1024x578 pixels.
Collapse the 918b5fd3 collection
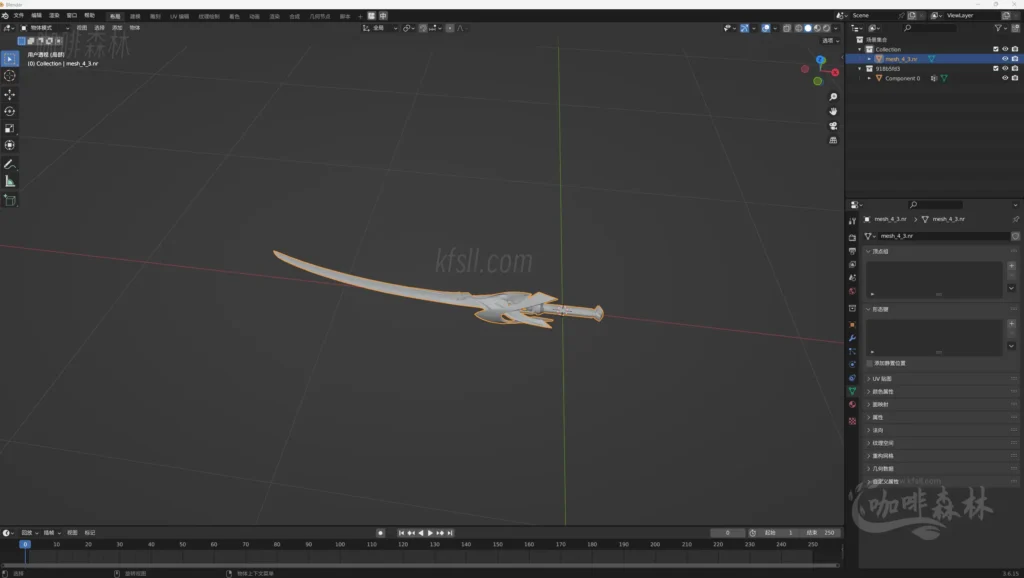point(860,68)
